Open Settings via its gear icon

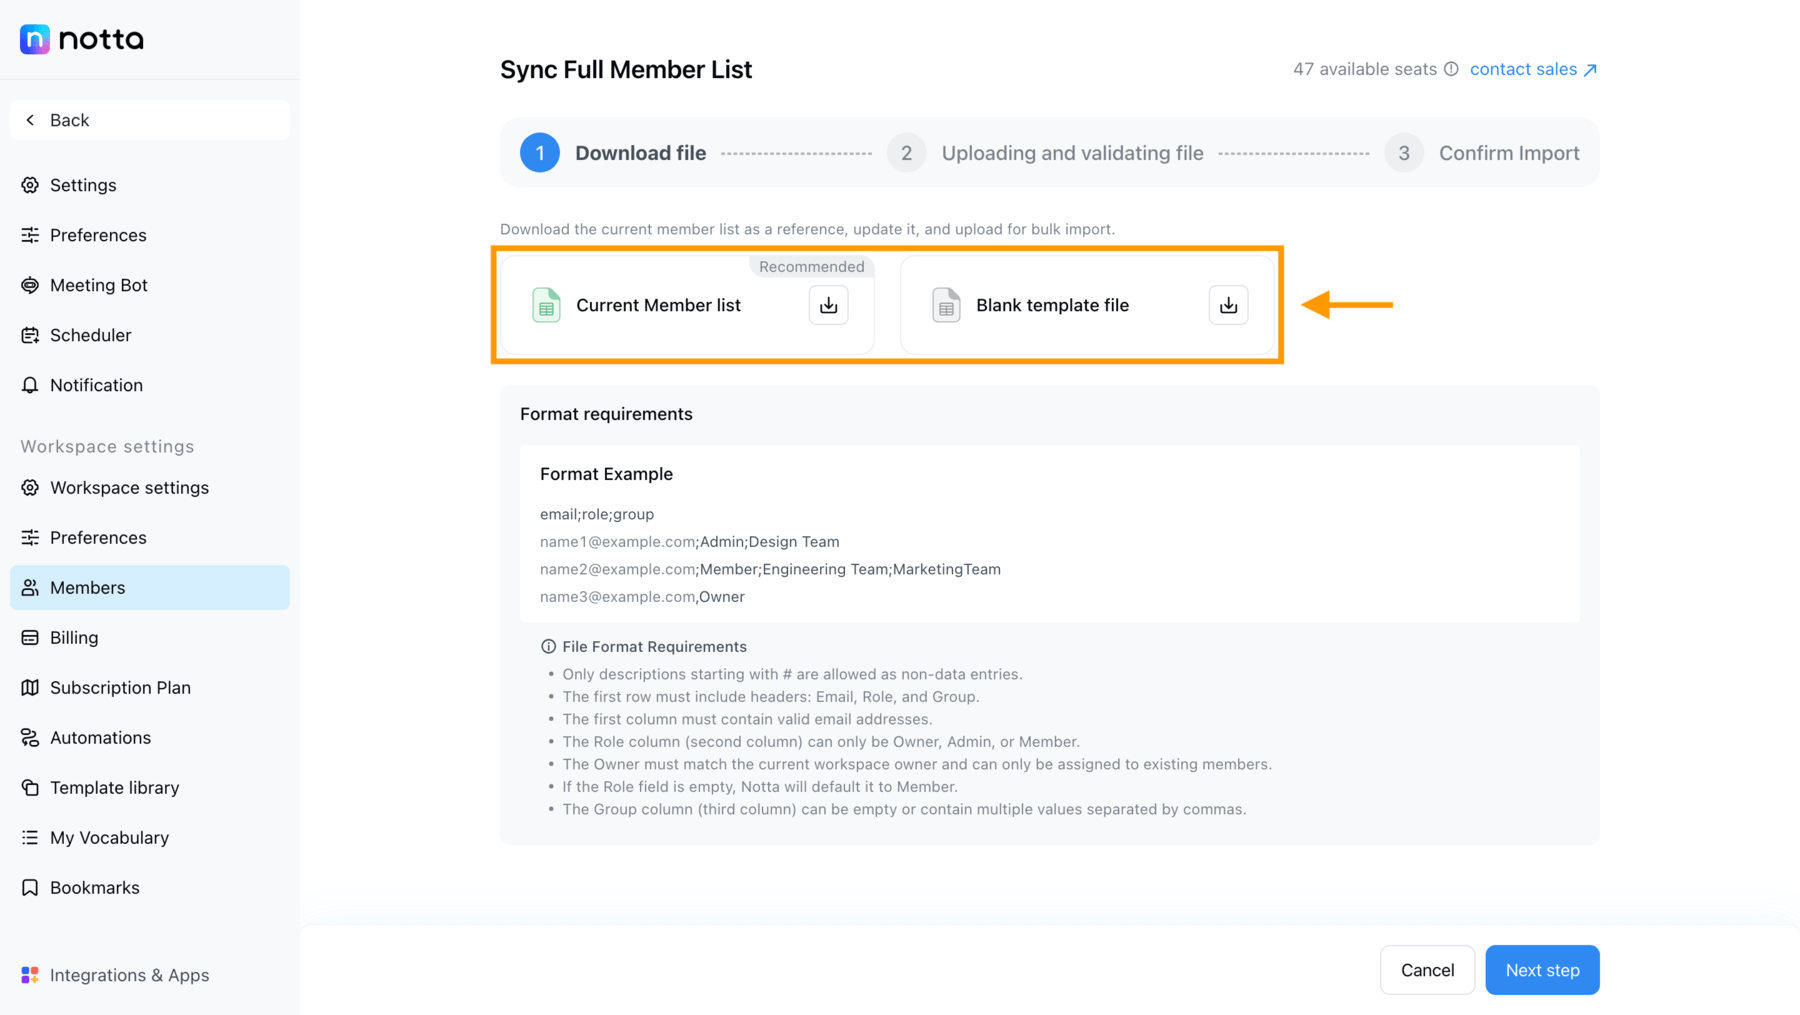tap(30, 185)
